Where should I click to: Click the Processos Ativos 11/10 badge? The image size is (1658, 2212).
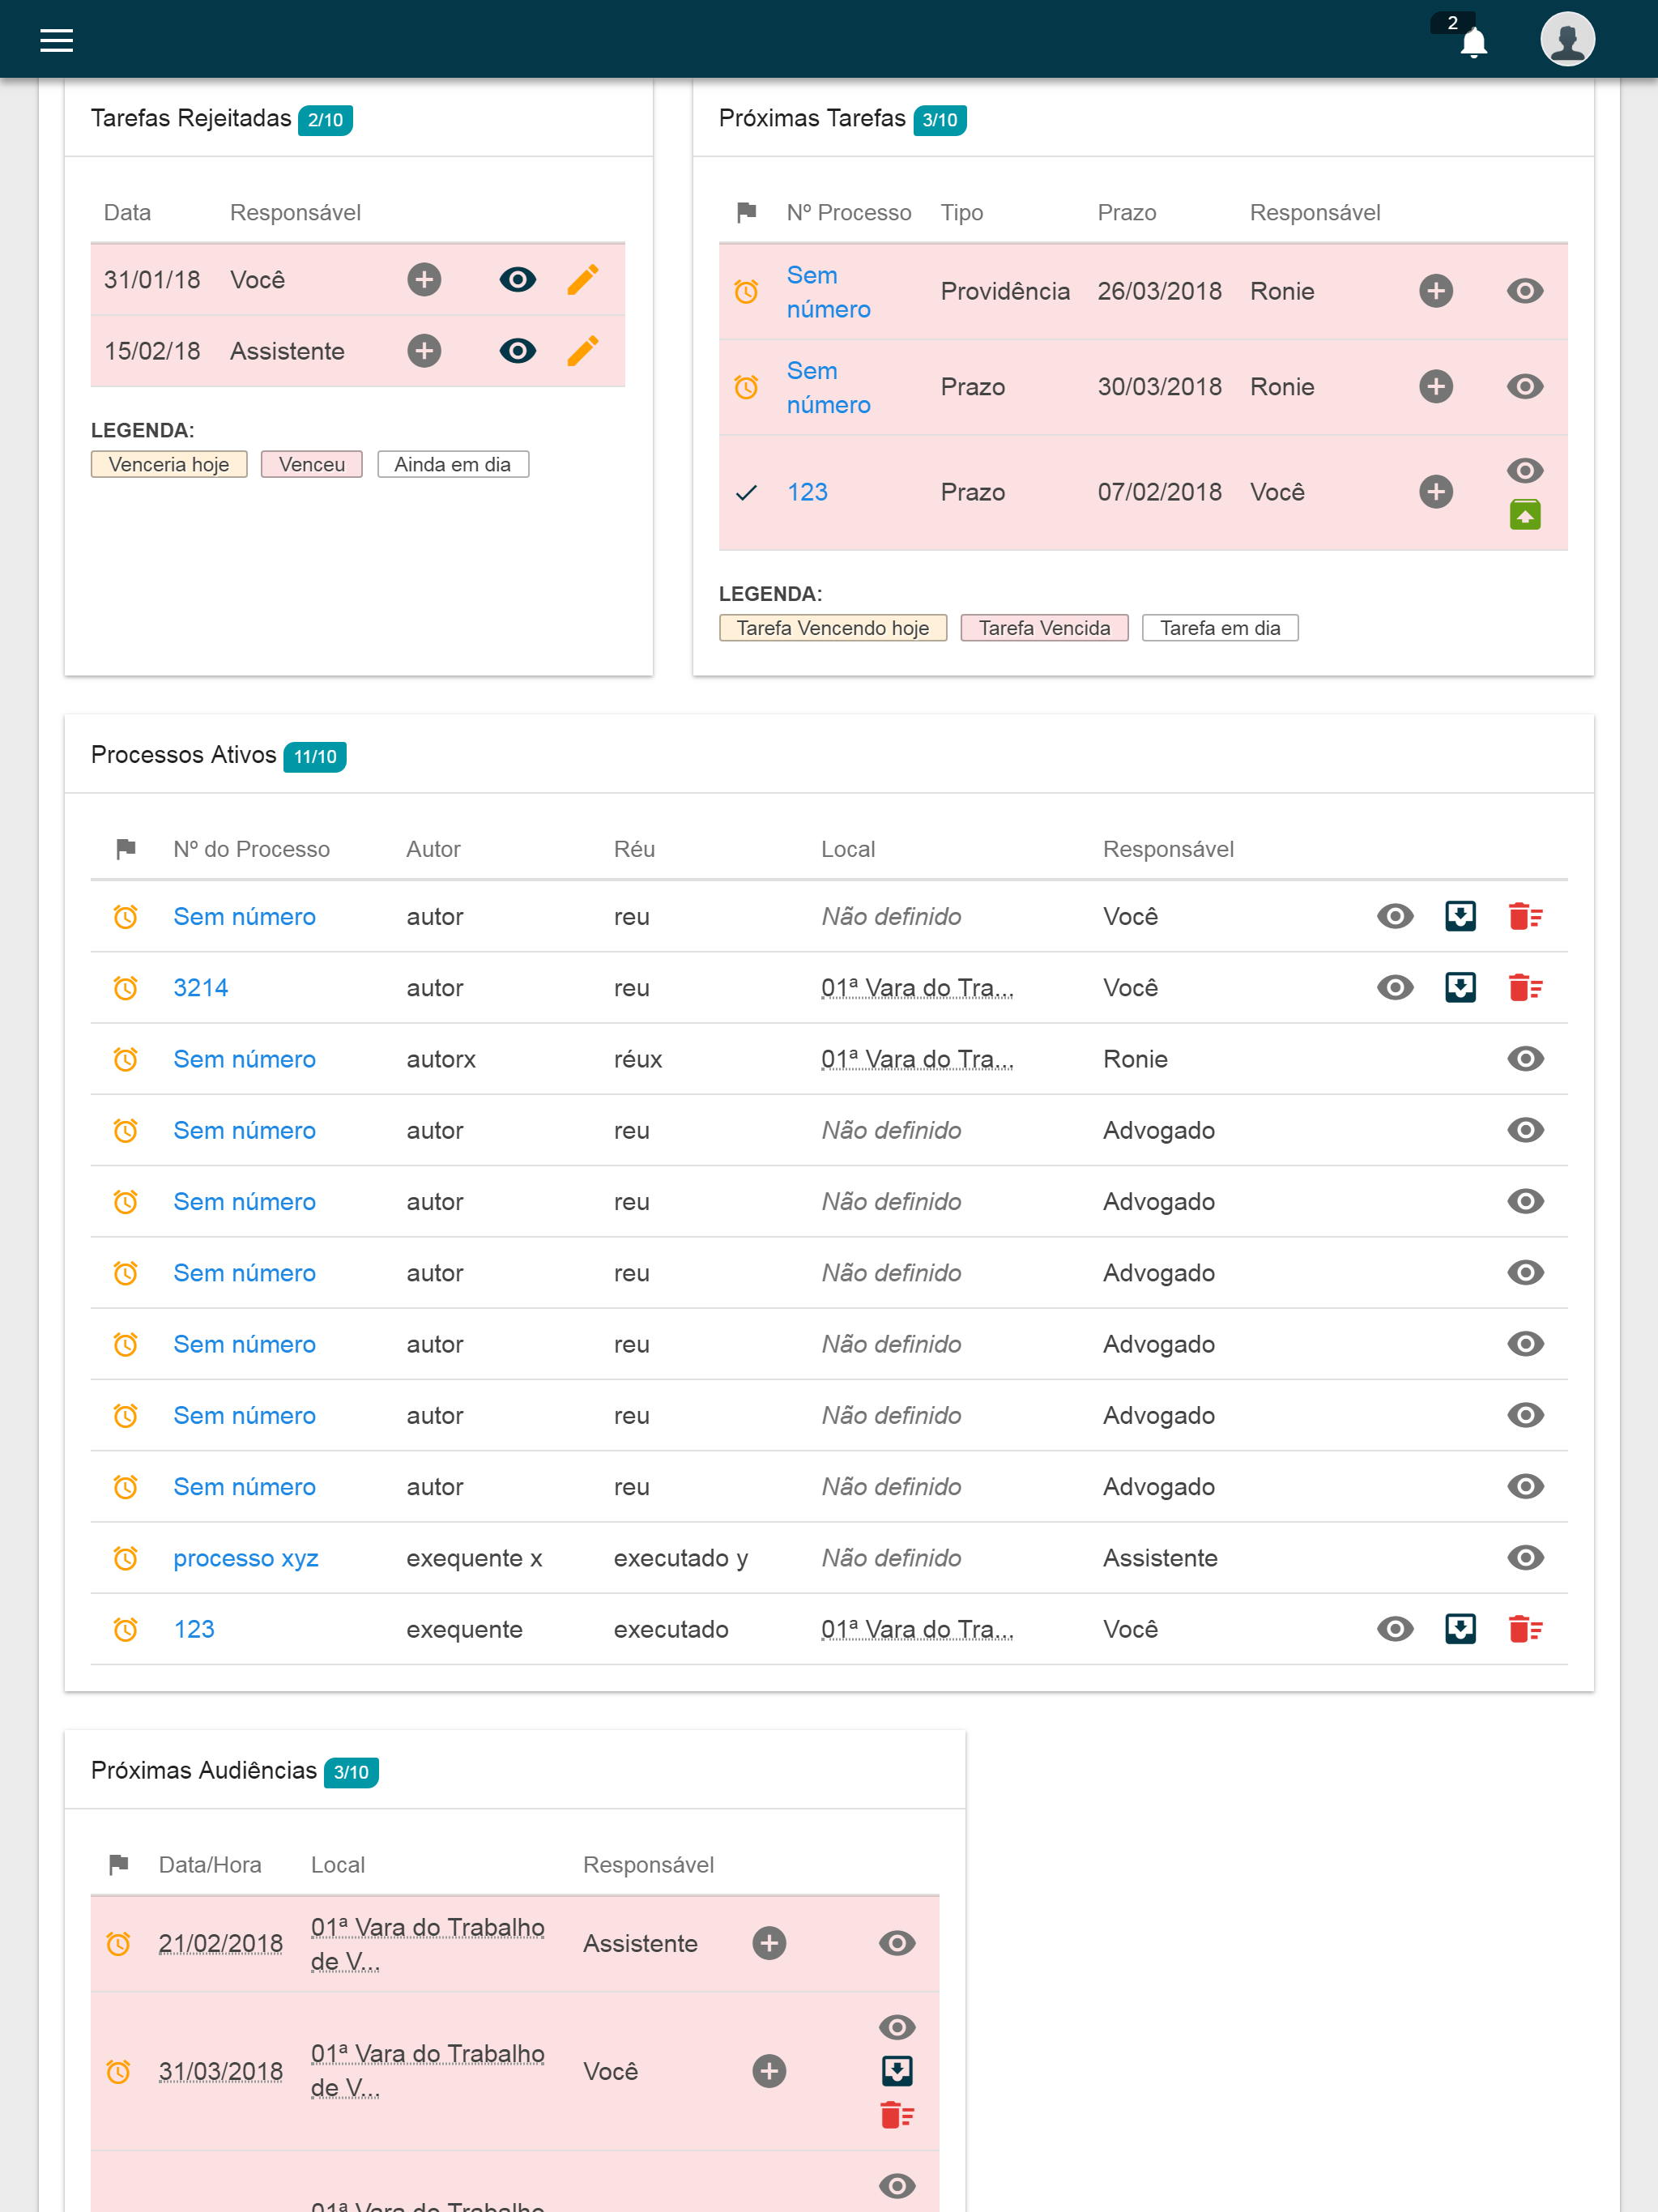pos(315,757)
